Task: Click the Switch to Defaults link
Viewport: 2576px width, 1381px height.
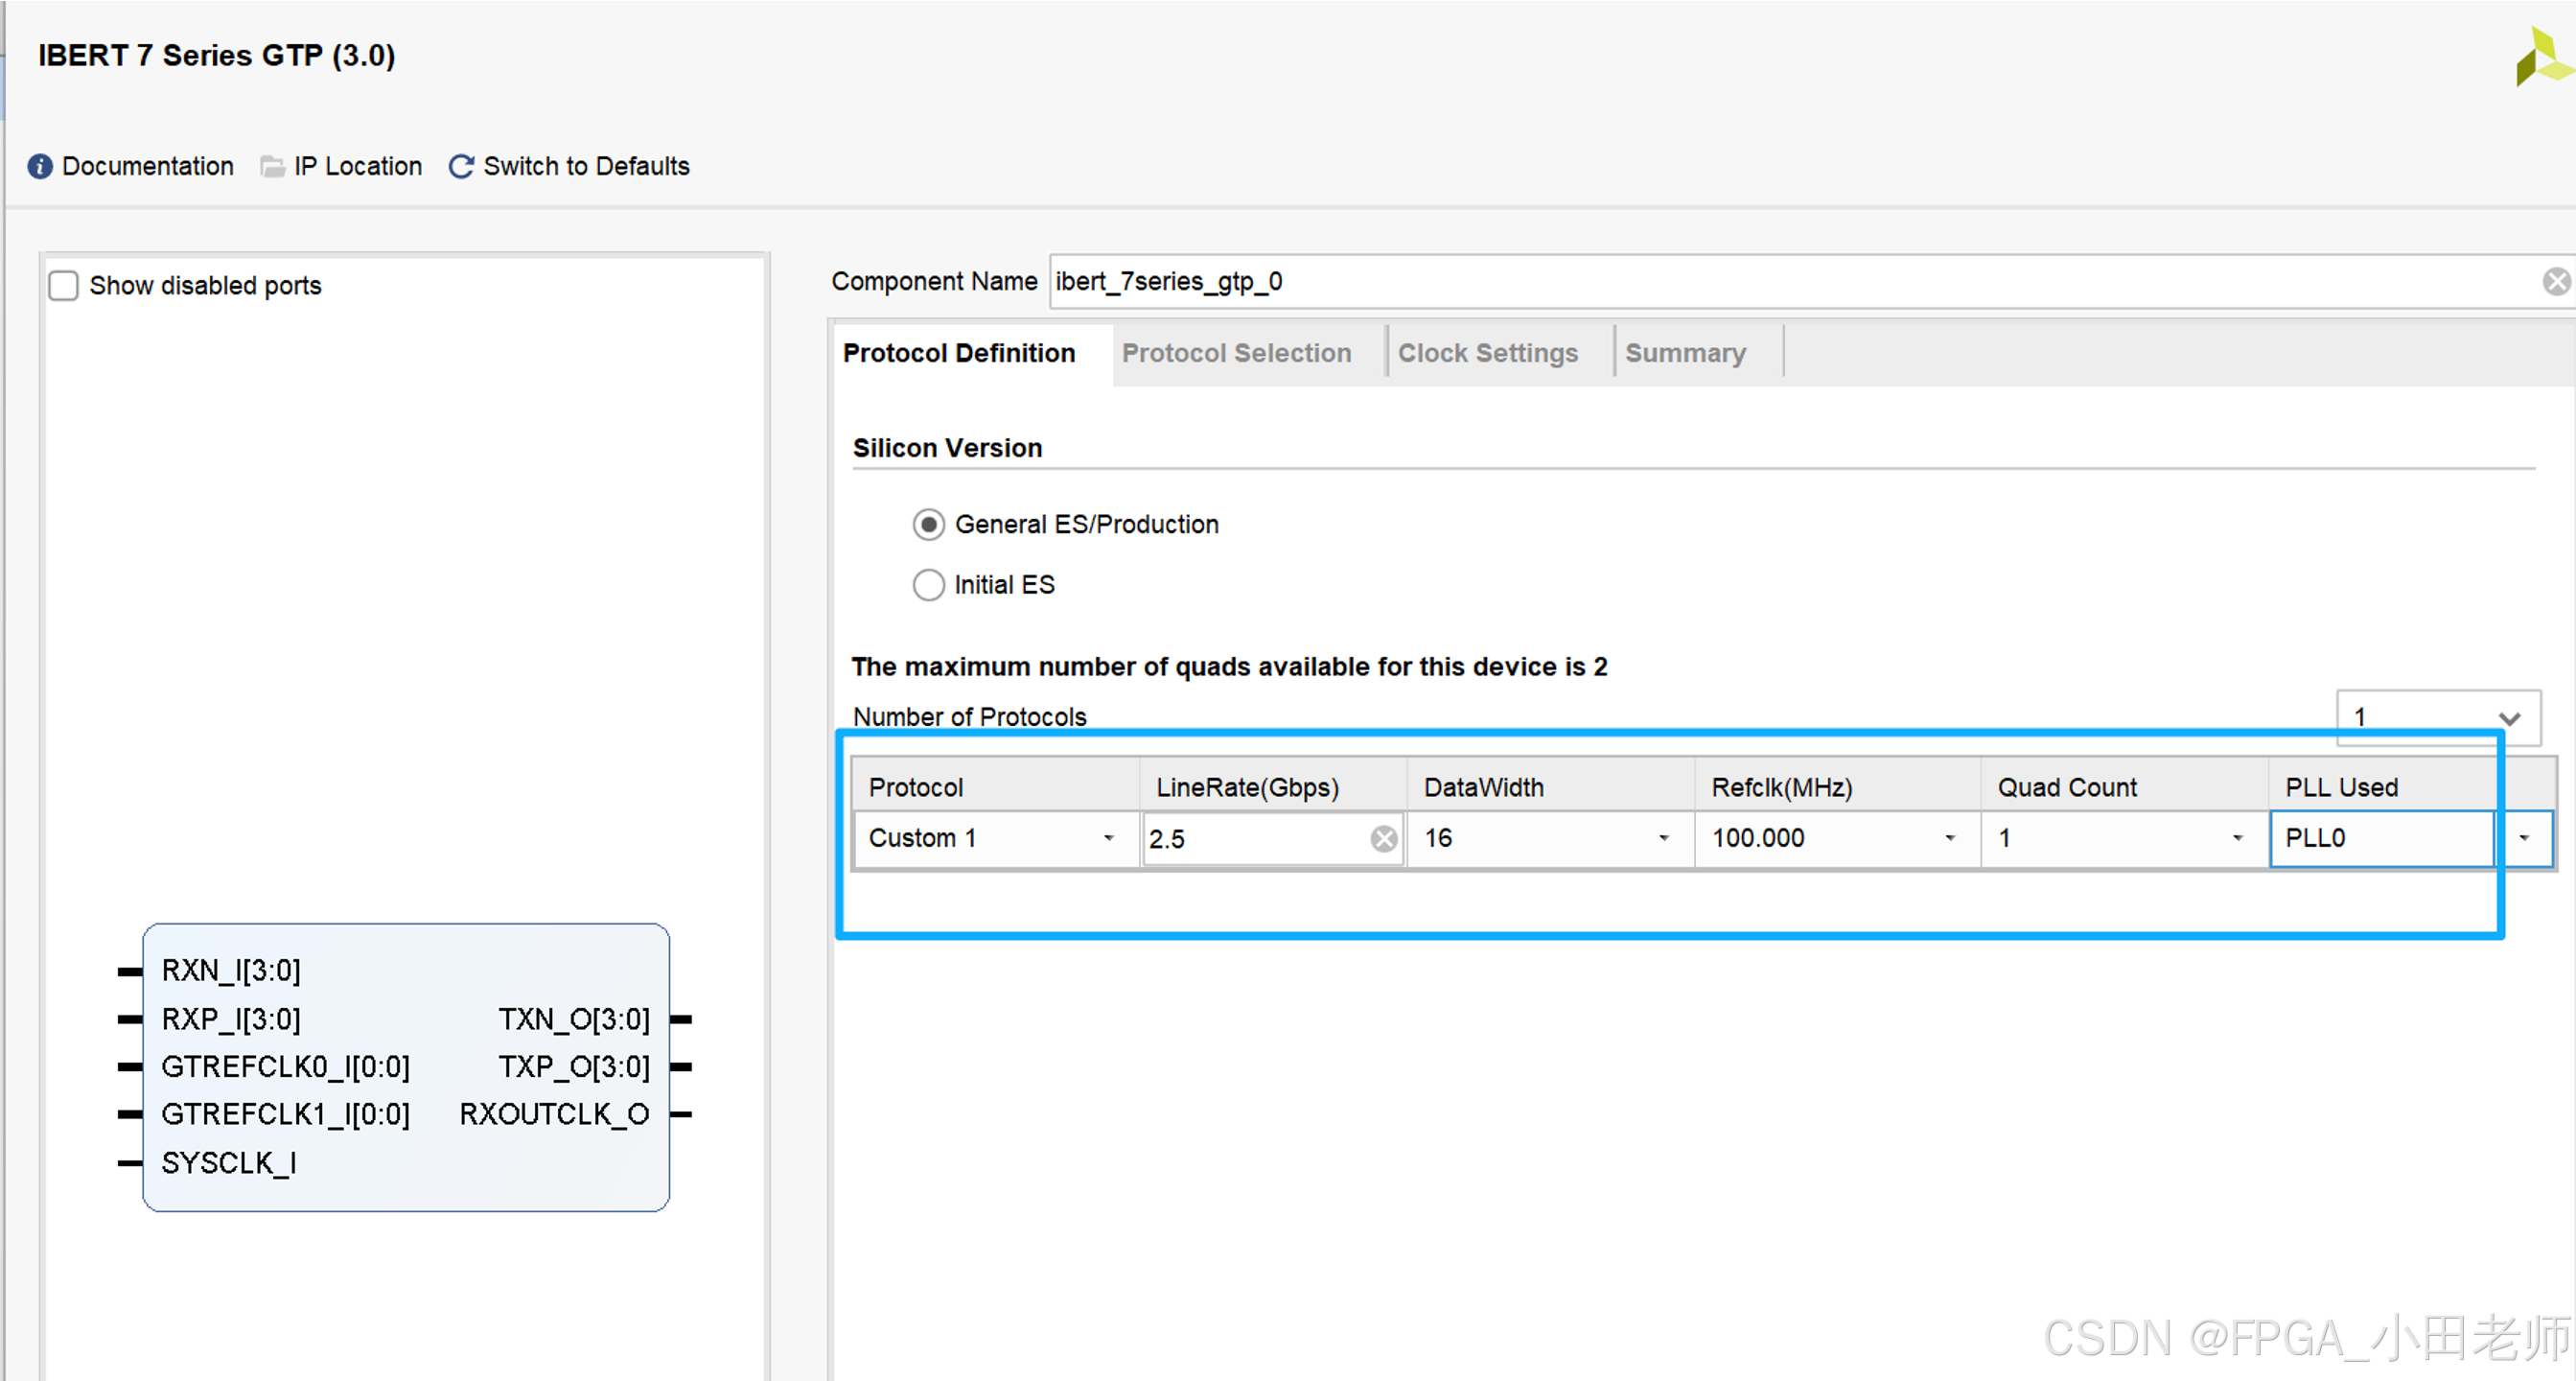Action: (586, 166)
